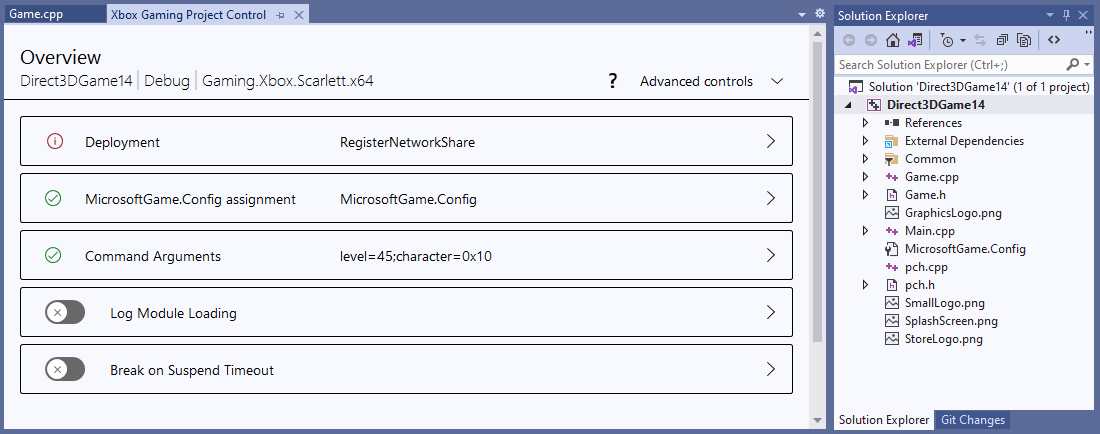Expand the References node

(x=866, y=123)
